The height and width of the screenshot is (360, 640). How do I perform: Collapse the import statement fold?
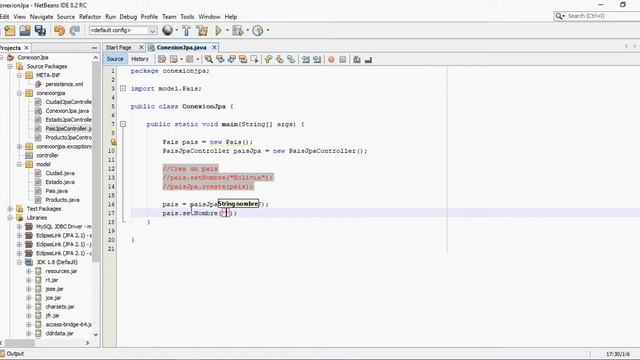click(x=123, y=89)
